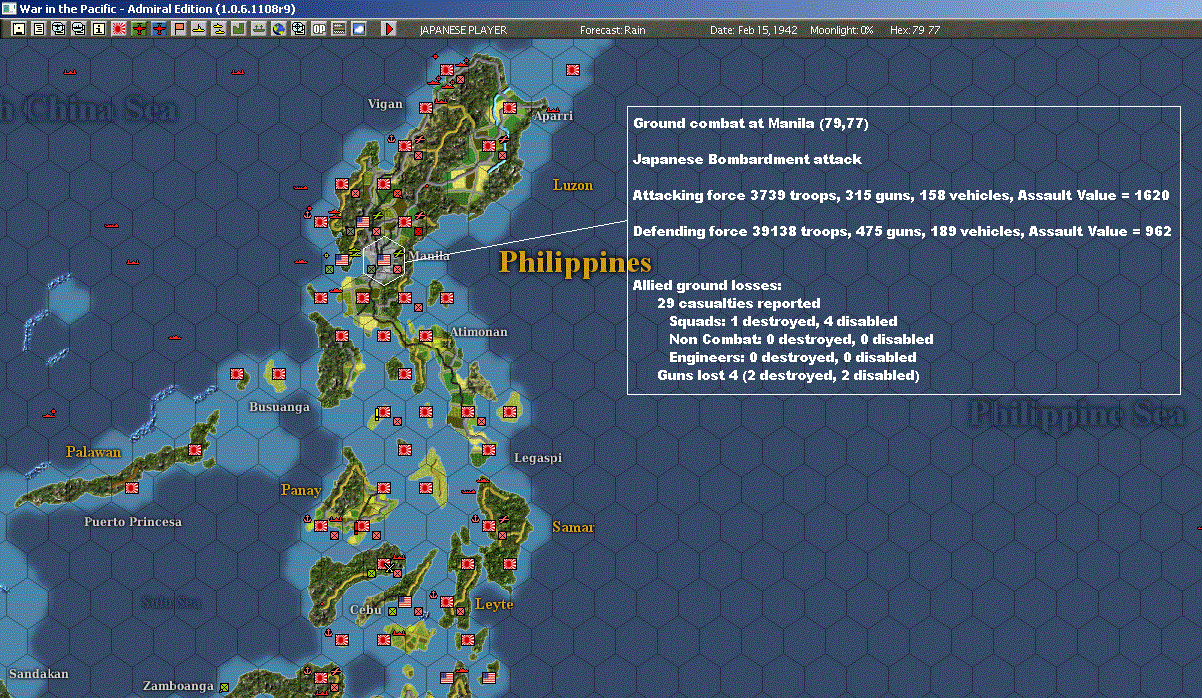Click the 'Allied ground losses:' line

[707, 286]
